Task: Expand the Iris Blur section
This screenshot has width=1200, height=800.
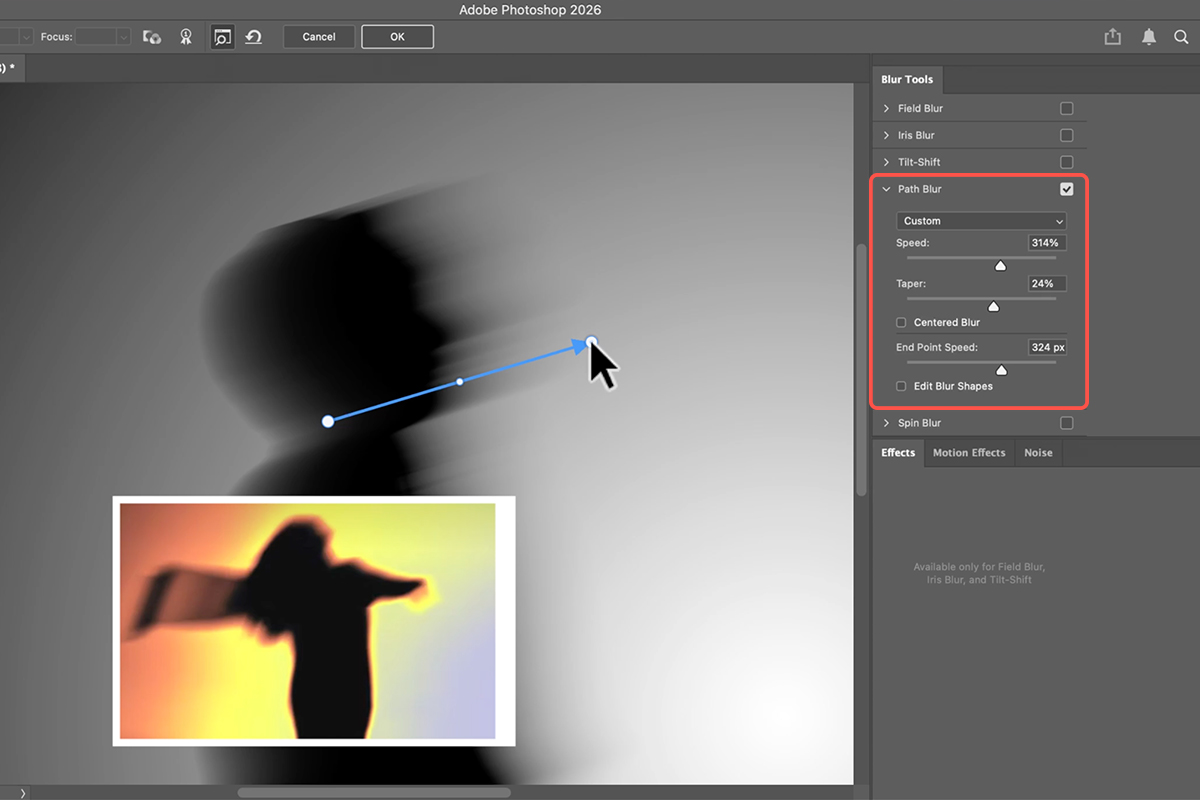Action: click(x=886, y=135)
